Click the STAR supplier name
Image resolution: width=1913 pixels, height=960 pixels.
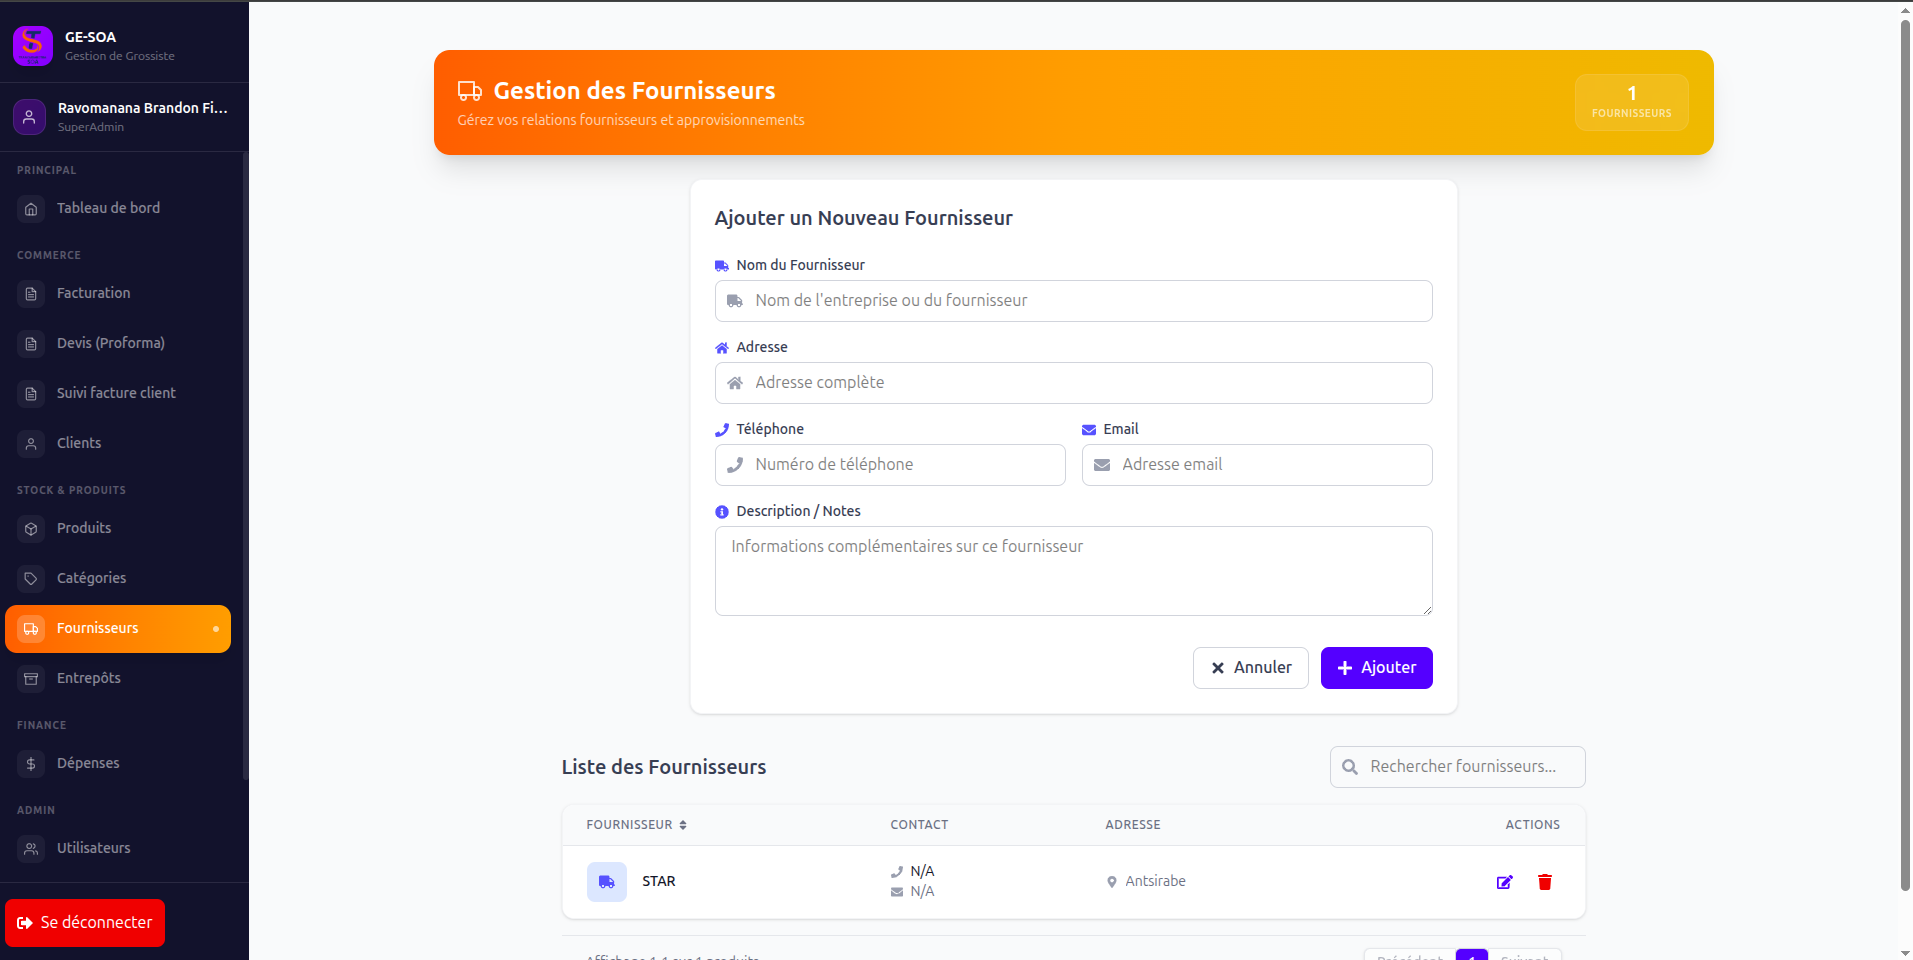[x=659, y=882]
